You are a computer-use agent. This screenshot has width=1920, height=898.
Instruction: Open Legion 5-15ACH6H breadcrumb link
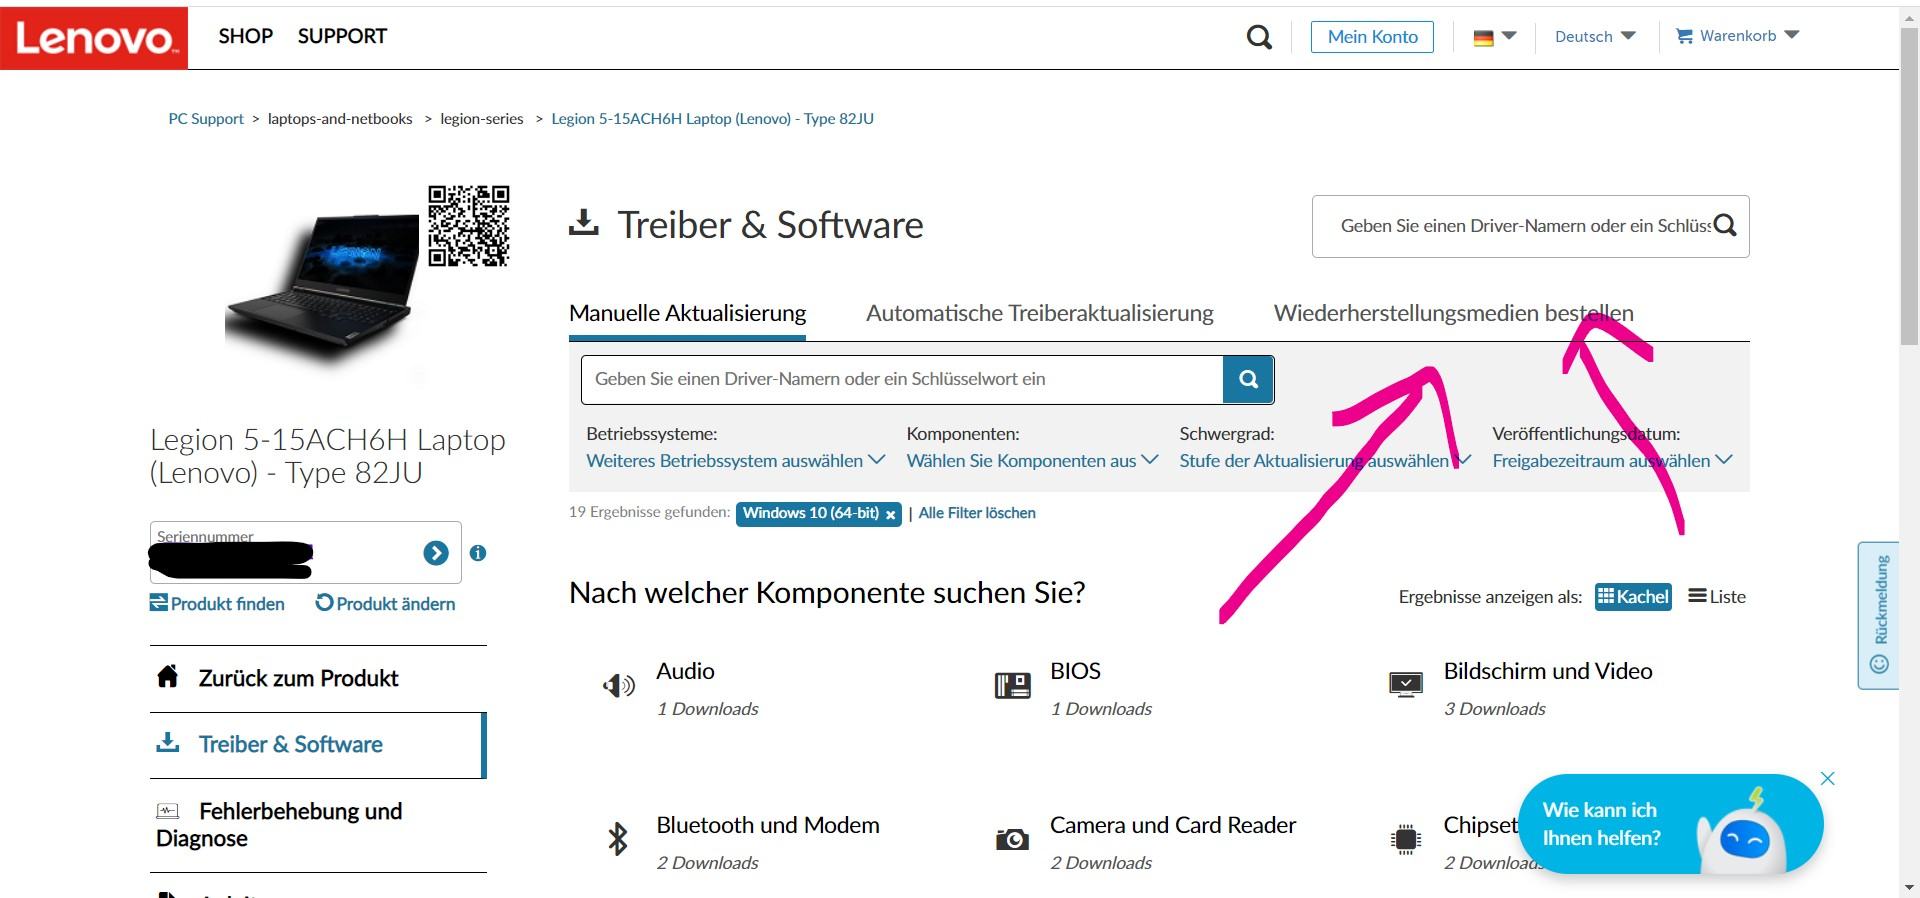712,119
